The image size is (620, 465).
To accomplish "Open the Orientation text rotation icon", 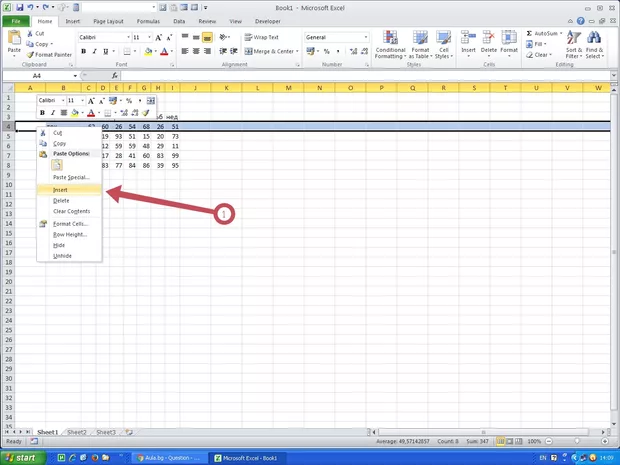I will pyautogui.click(x=223, y=37).
